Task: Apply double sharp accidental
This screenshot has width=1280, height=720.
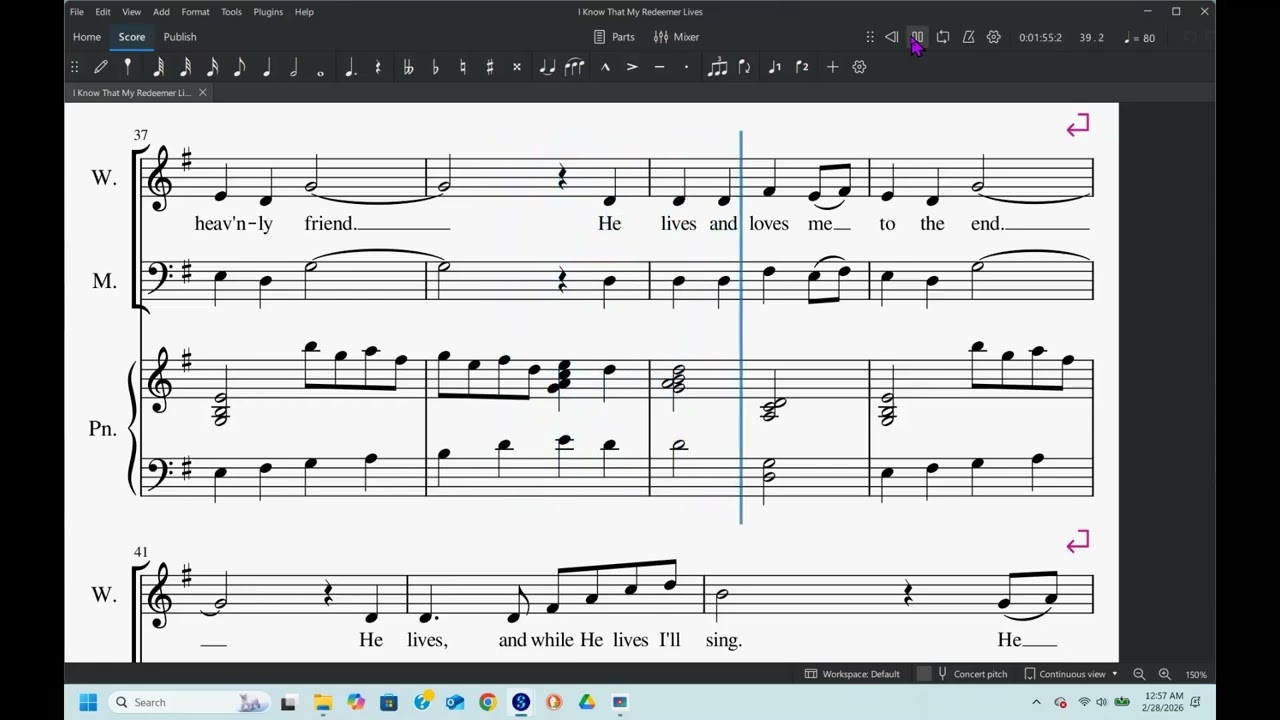Action: click(x=517, y=67)
